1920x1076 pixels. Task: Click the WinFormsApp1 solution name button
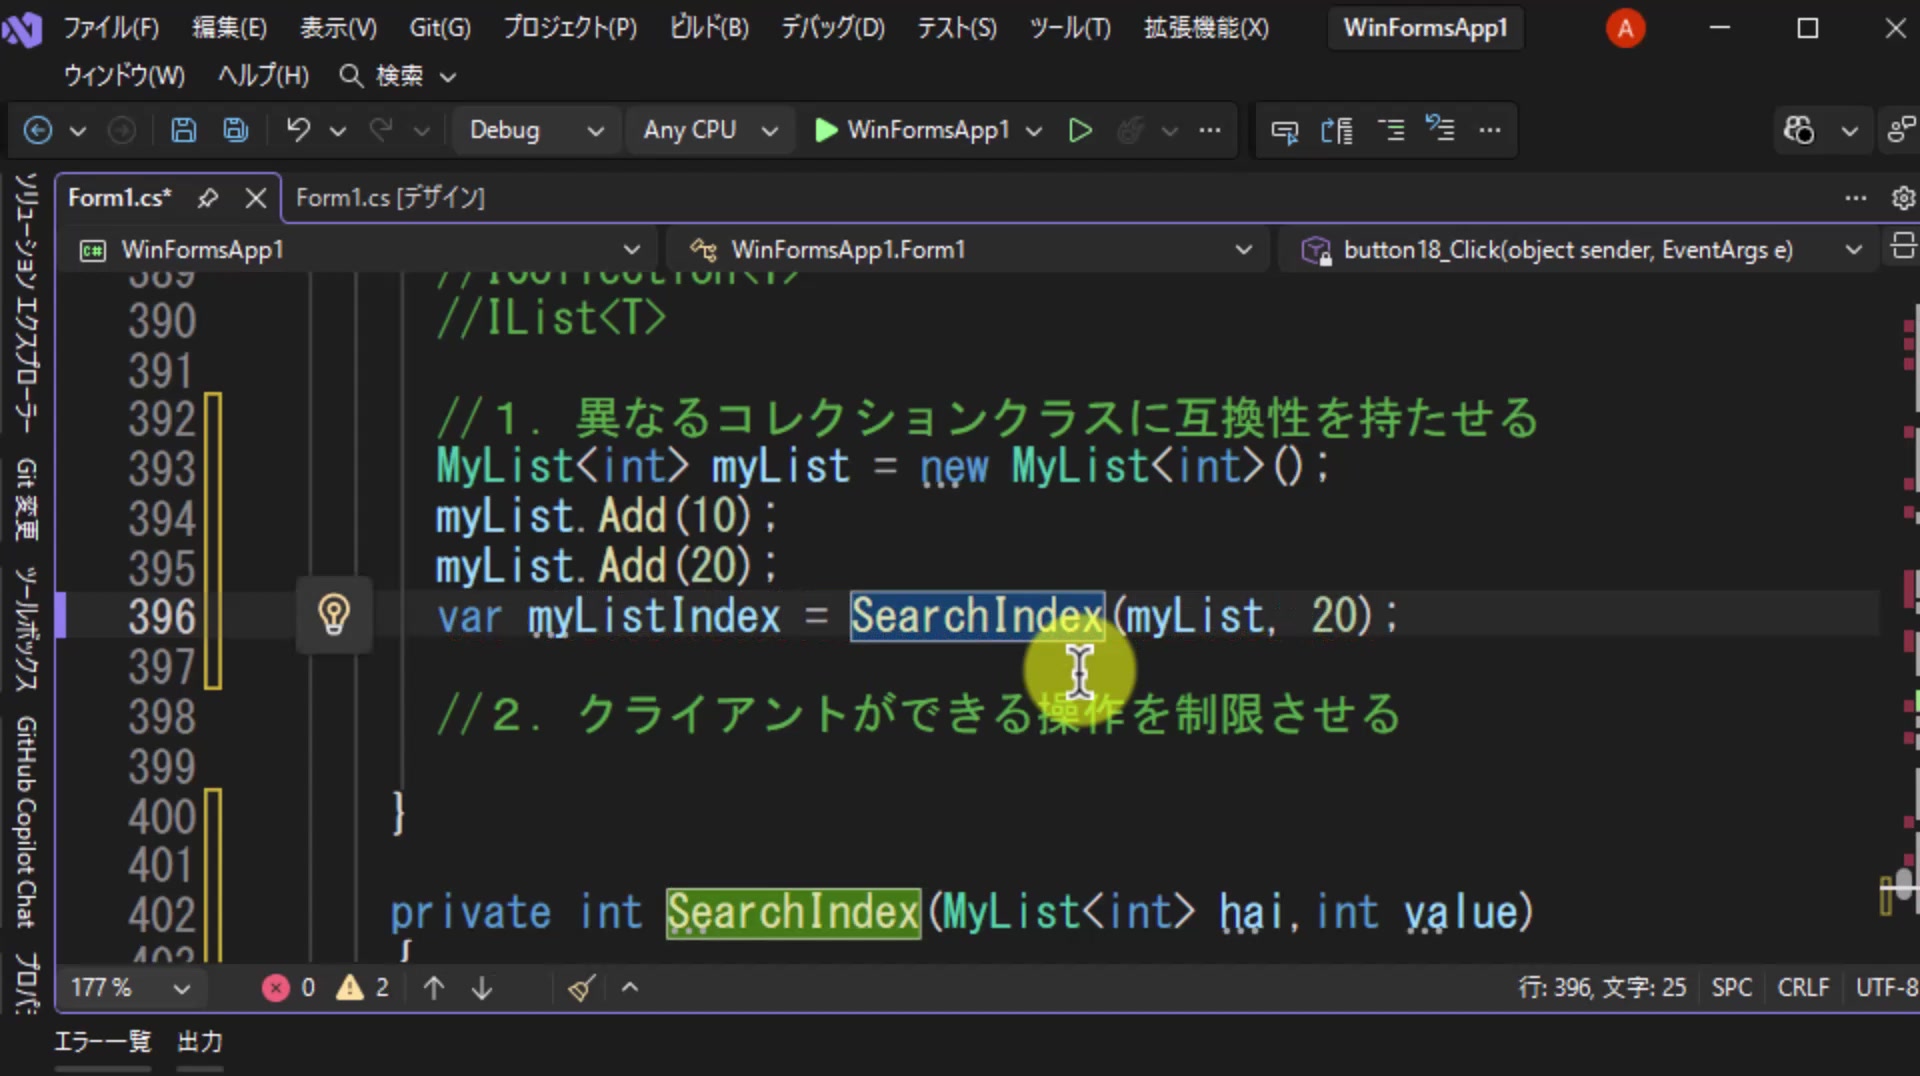pos(1425,28)
